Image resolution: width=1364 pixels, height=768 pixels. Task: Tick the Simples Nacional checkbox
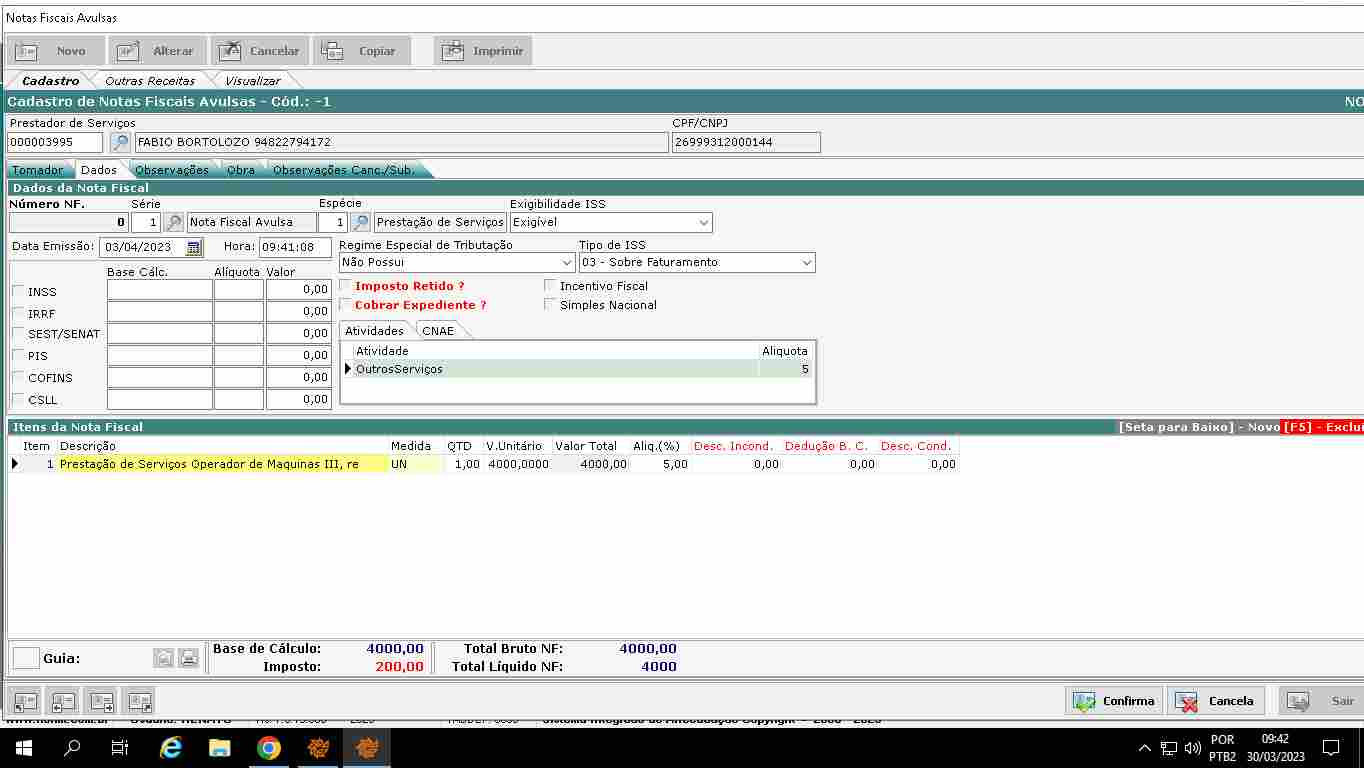pyautogui.click(x=550, y=305)
